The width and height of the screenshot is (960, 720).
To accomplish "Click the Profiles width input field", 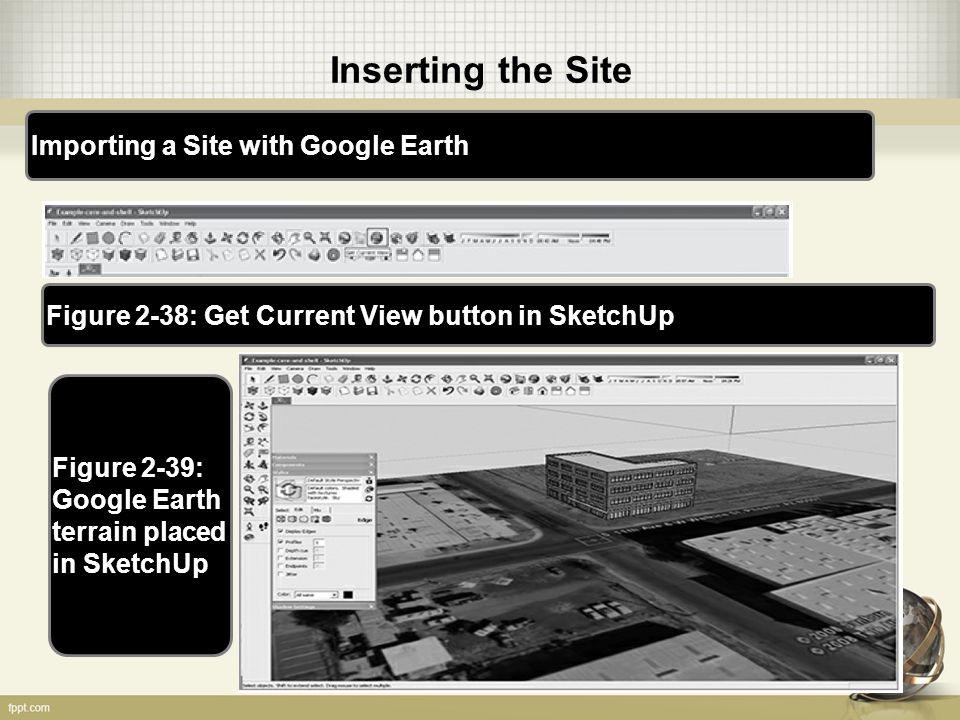I will pyautogui.click(x=319, y=542).
